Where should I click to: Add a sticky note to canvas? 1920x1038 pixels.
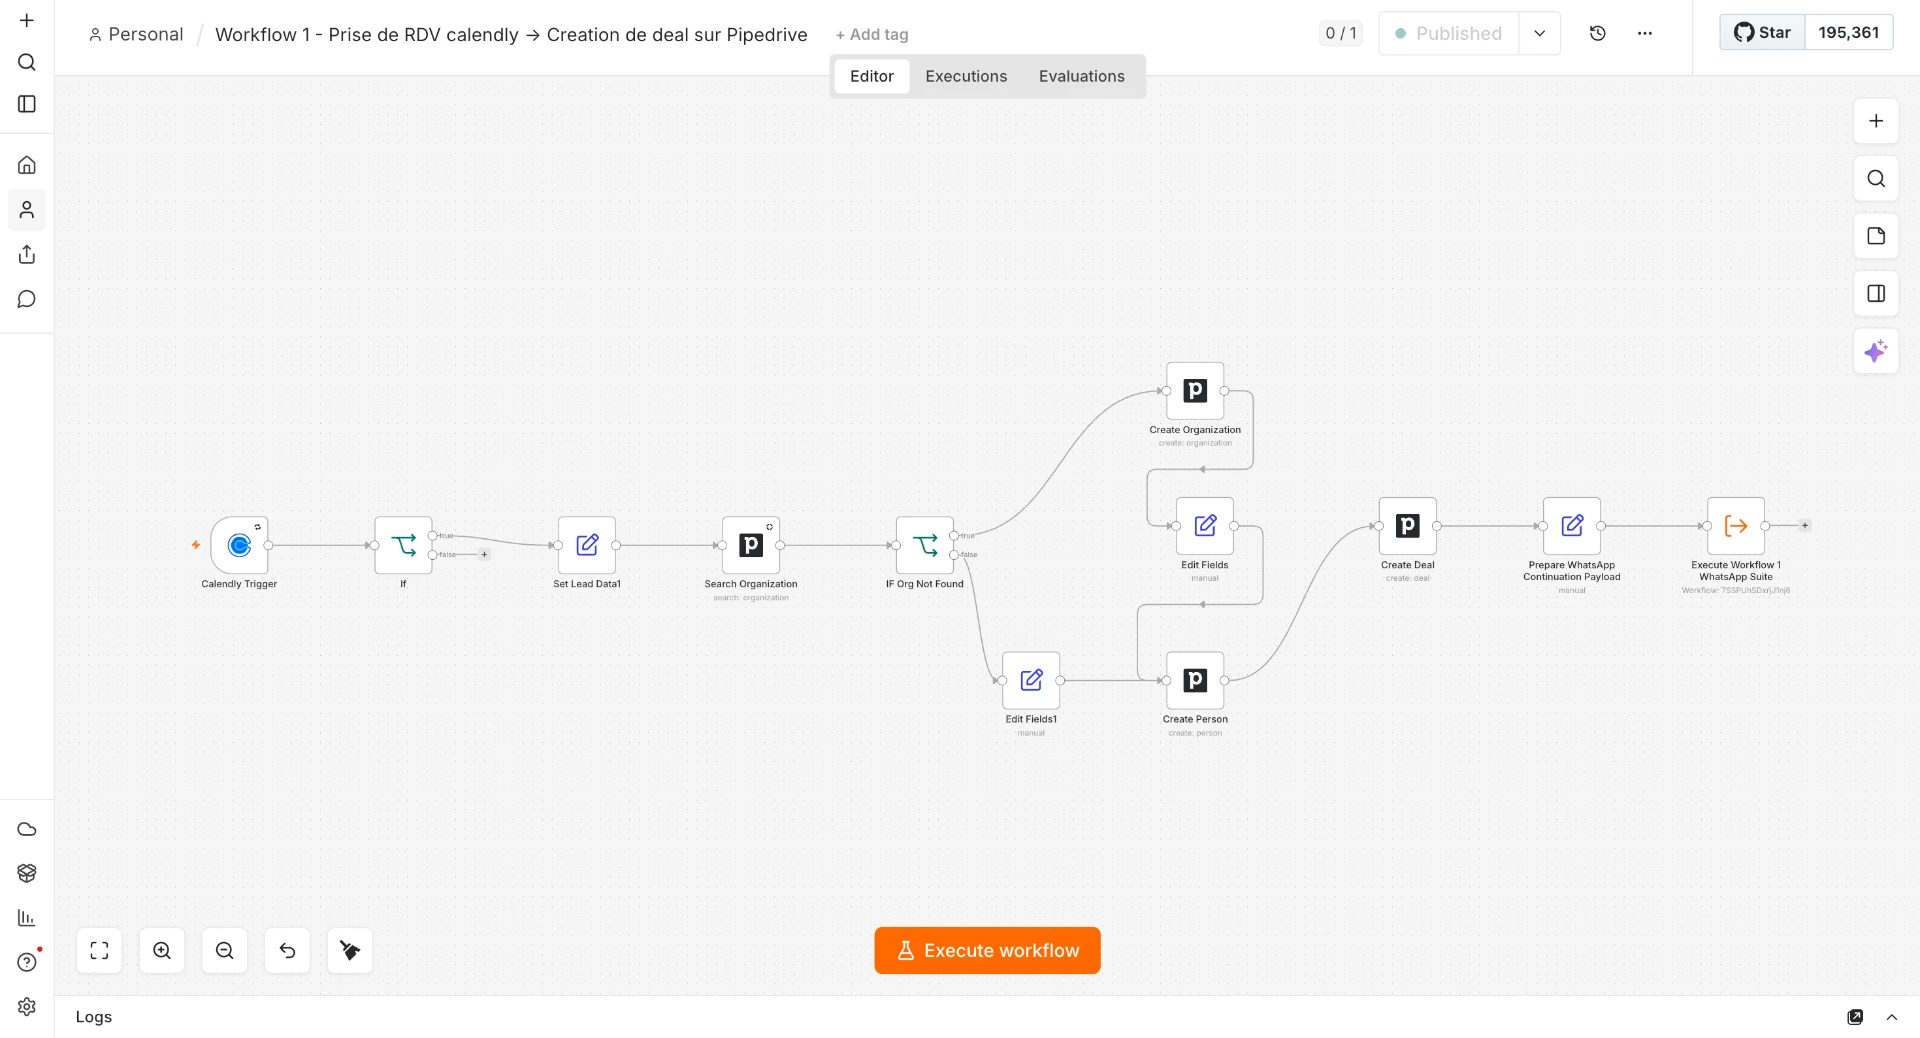pyautogui.click(x=1876, y=236)
